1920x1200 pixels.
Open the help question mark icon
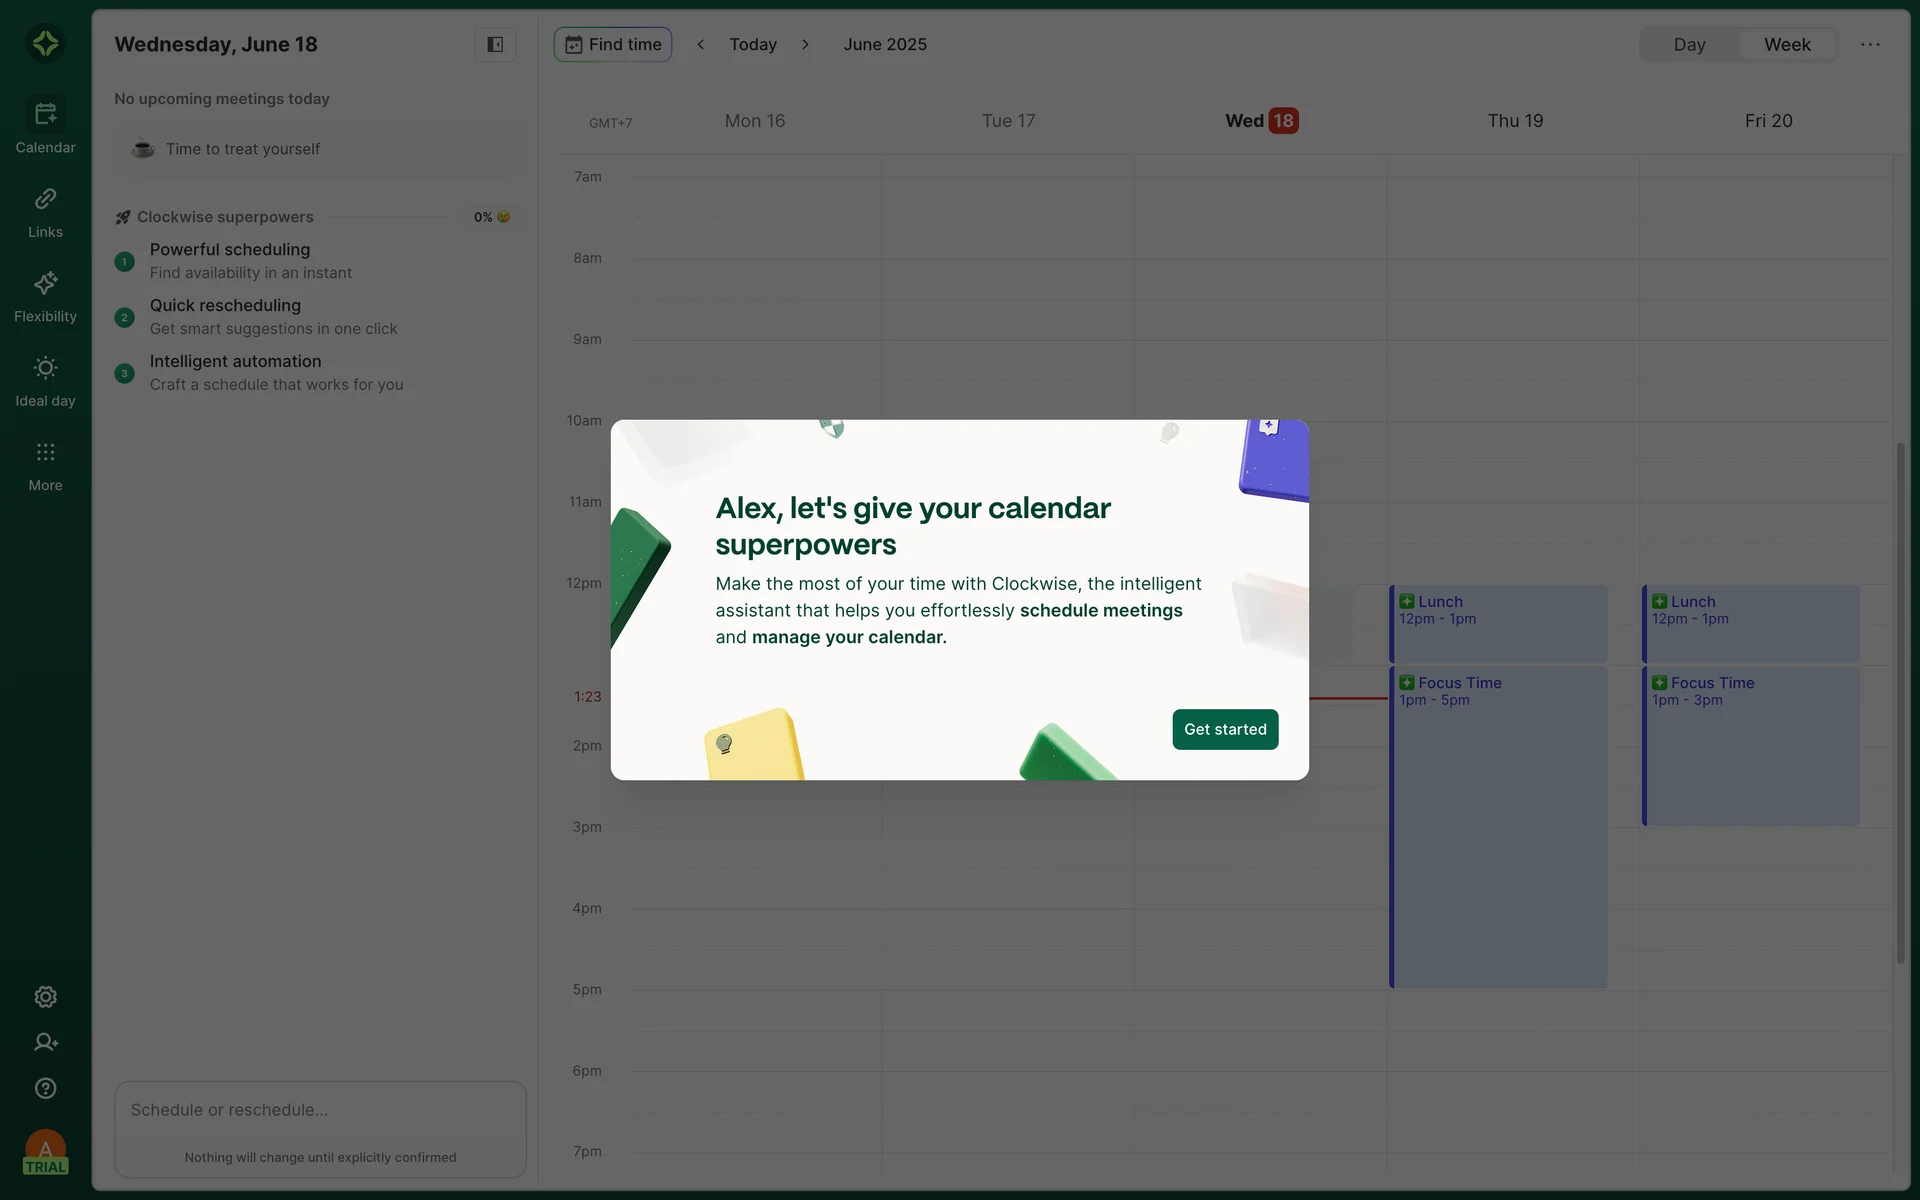coord(45,1088)
